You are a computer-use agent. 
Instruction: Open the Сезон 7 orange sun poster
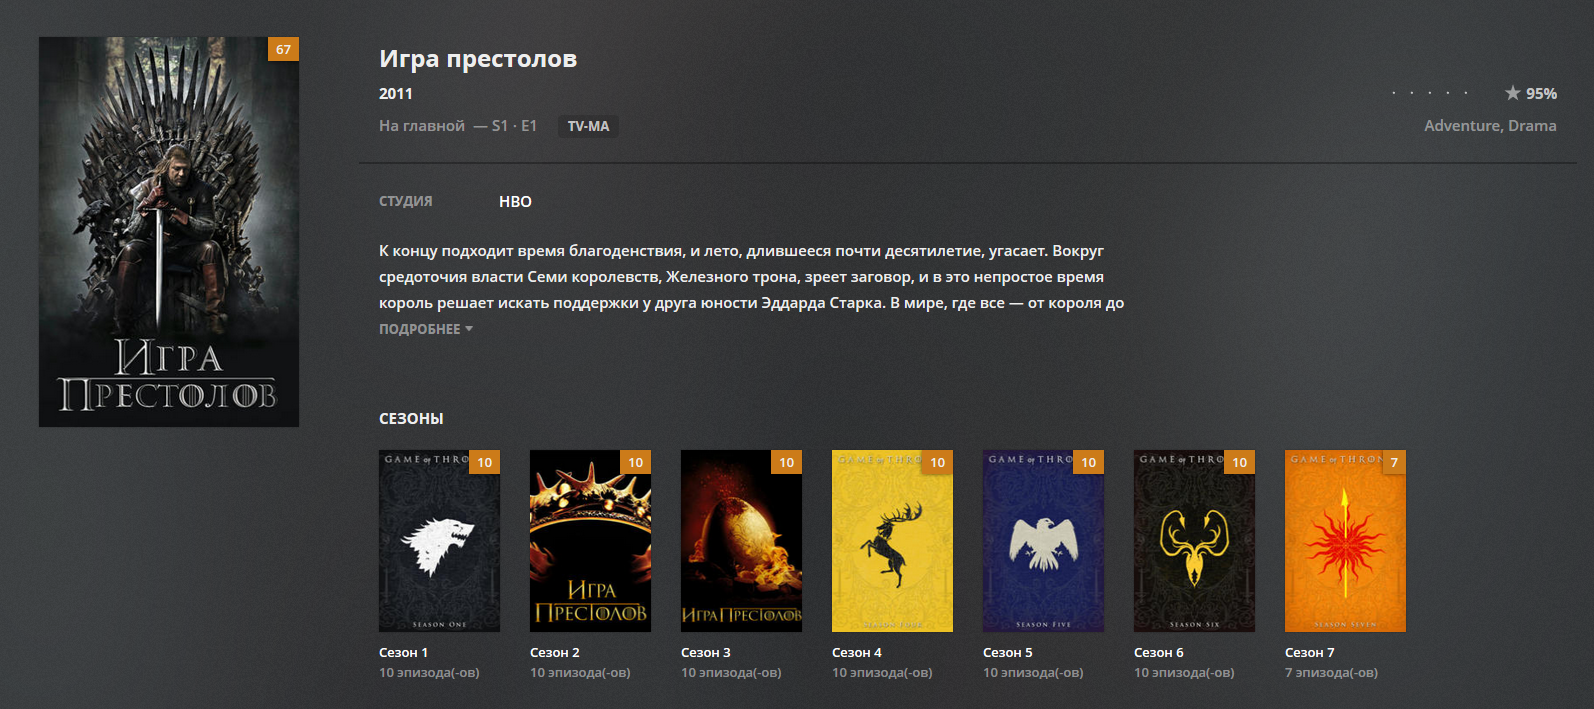tap(1345, 541)
